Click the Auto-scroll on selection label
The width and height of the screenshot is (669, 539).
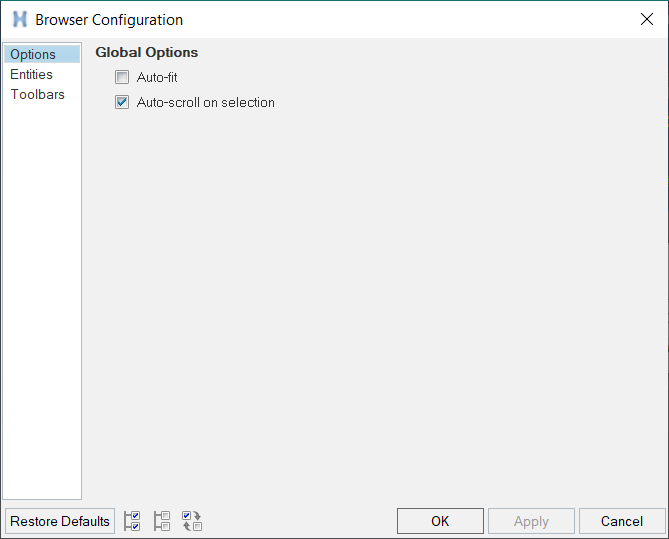point(205,102)
